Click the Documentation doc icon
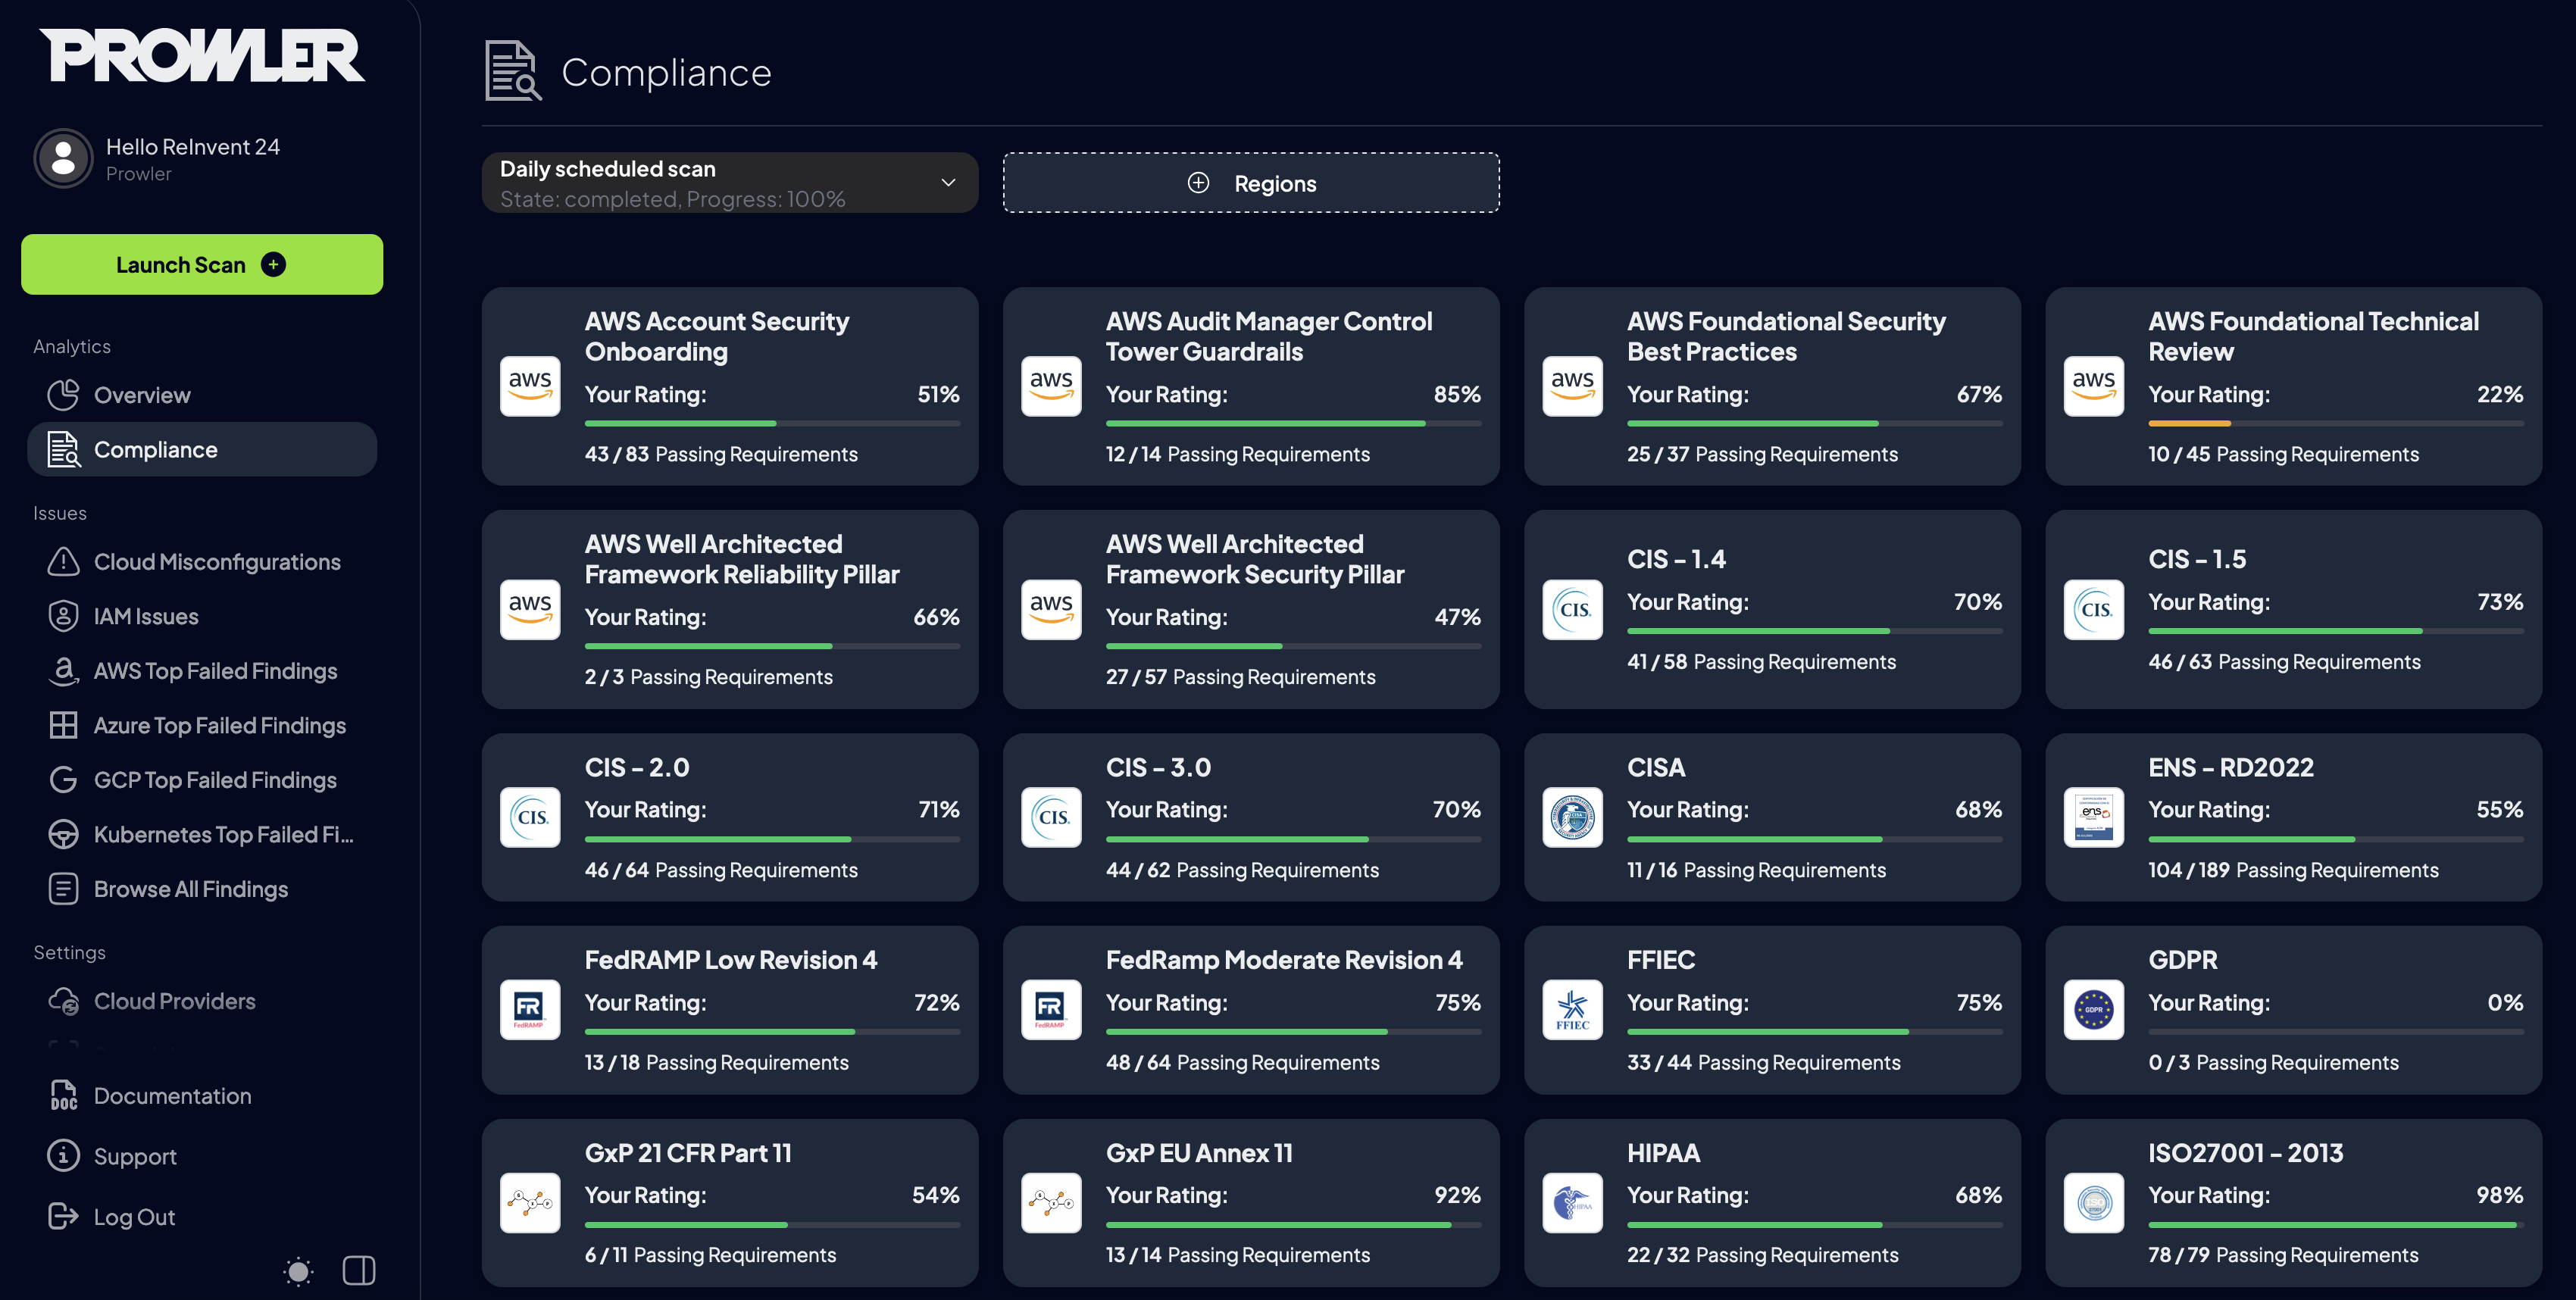This screenshot has width=2576, height=1300. [x=63, y=1096]
